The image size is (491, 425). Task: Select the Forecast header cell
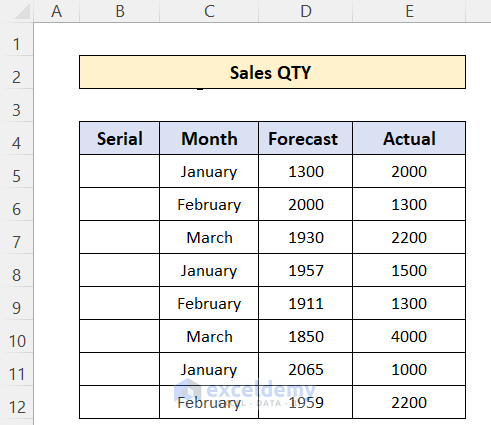[x=305, y=138]
